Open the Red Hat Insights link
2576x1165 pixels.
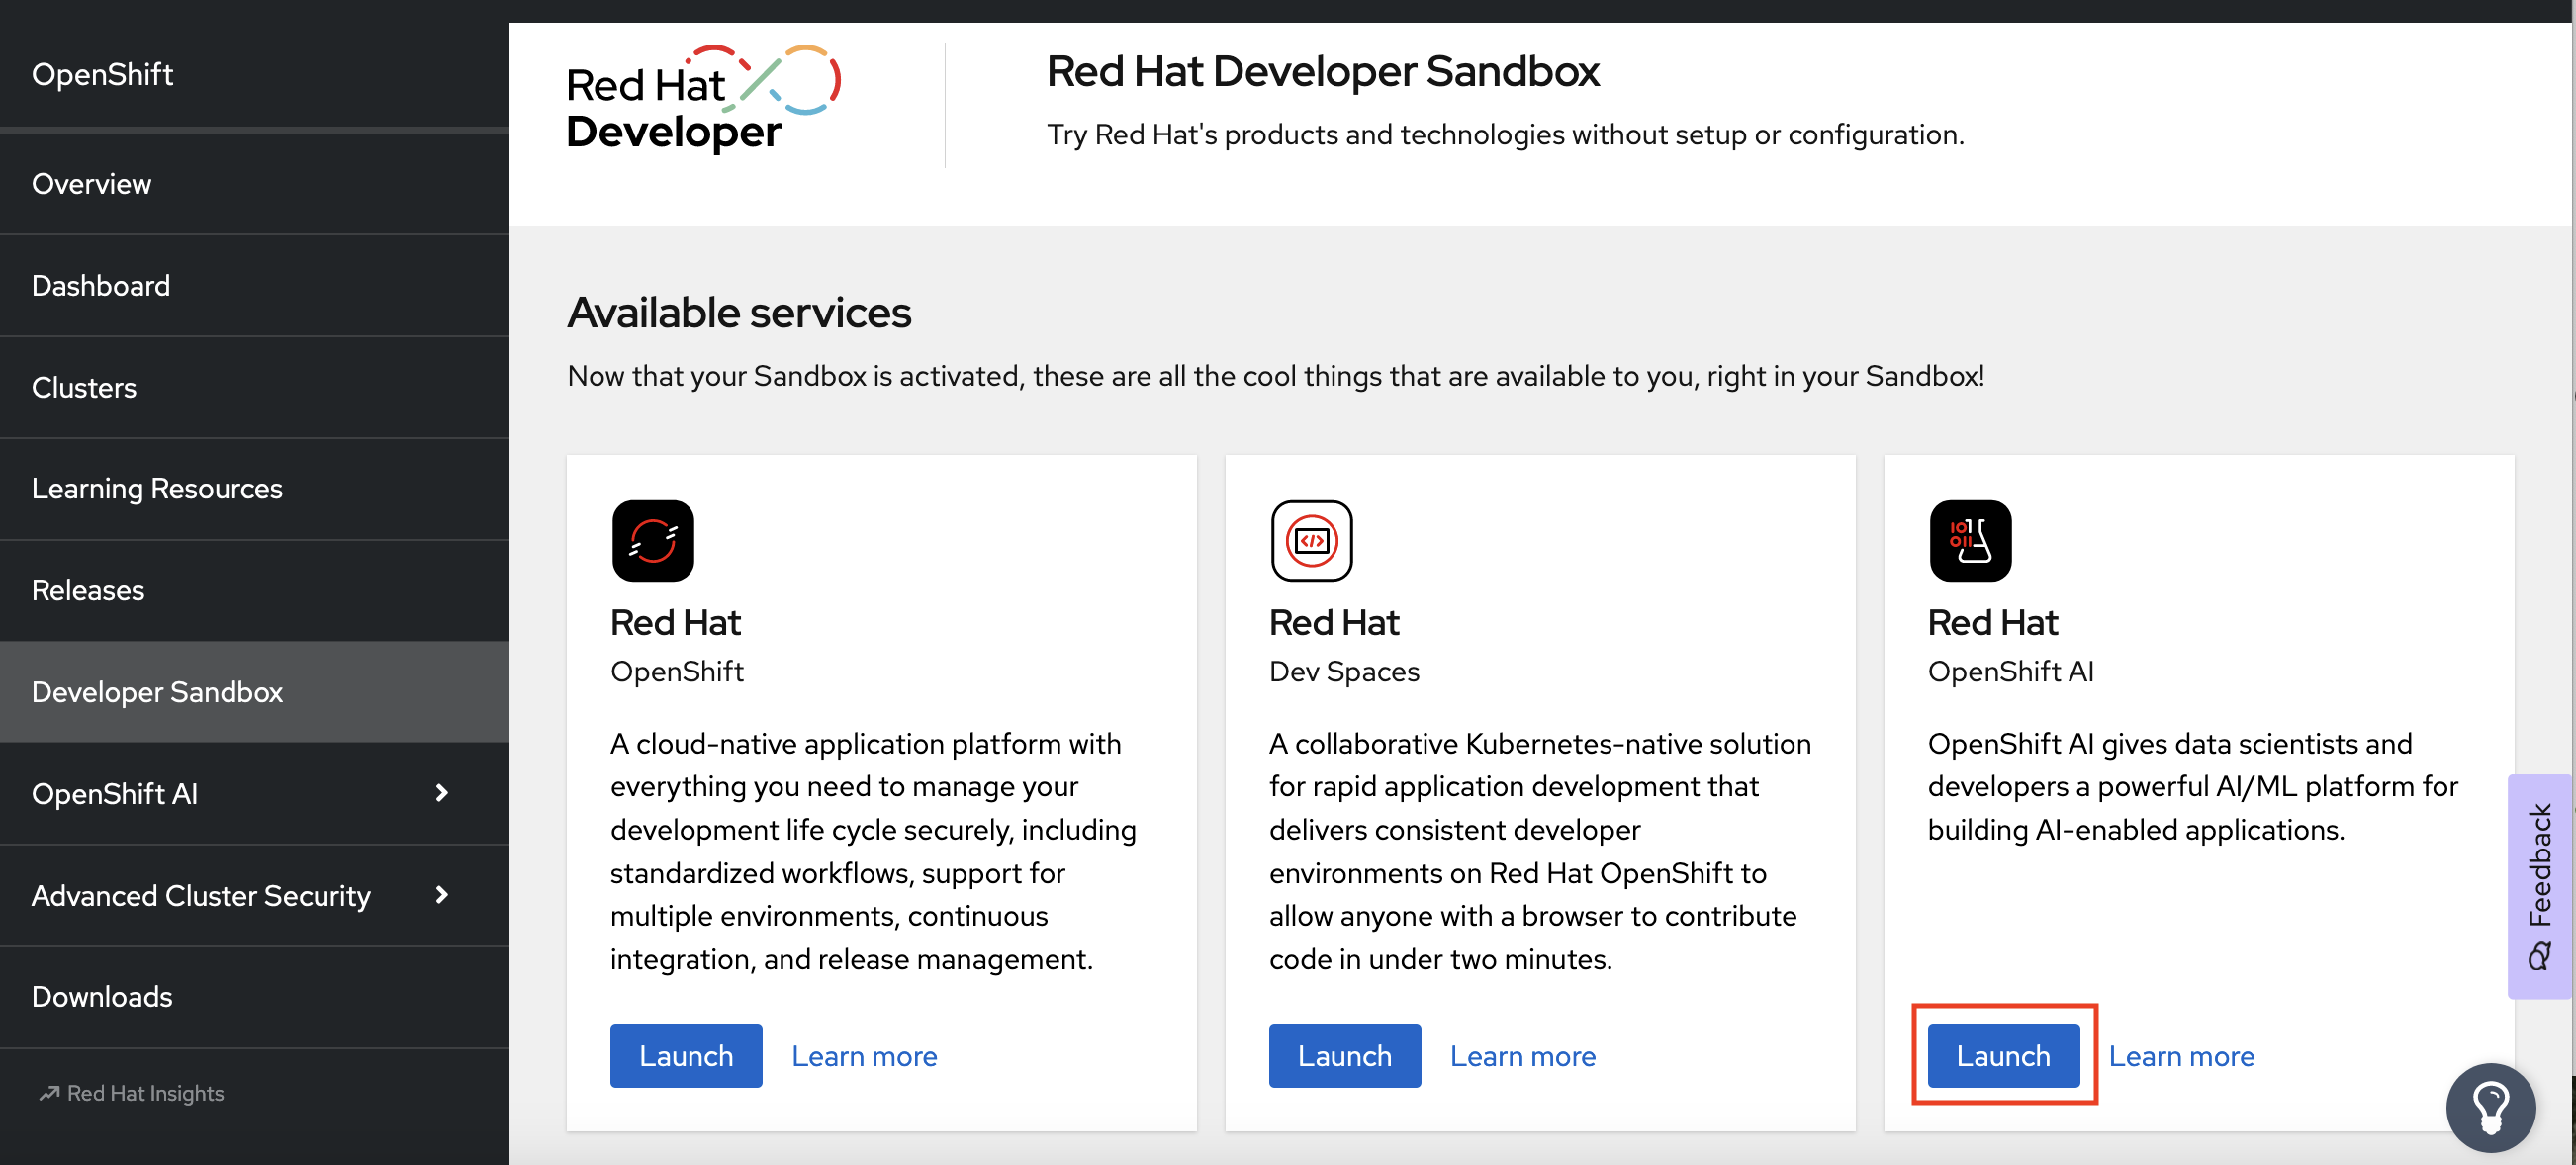point(131,1093)
